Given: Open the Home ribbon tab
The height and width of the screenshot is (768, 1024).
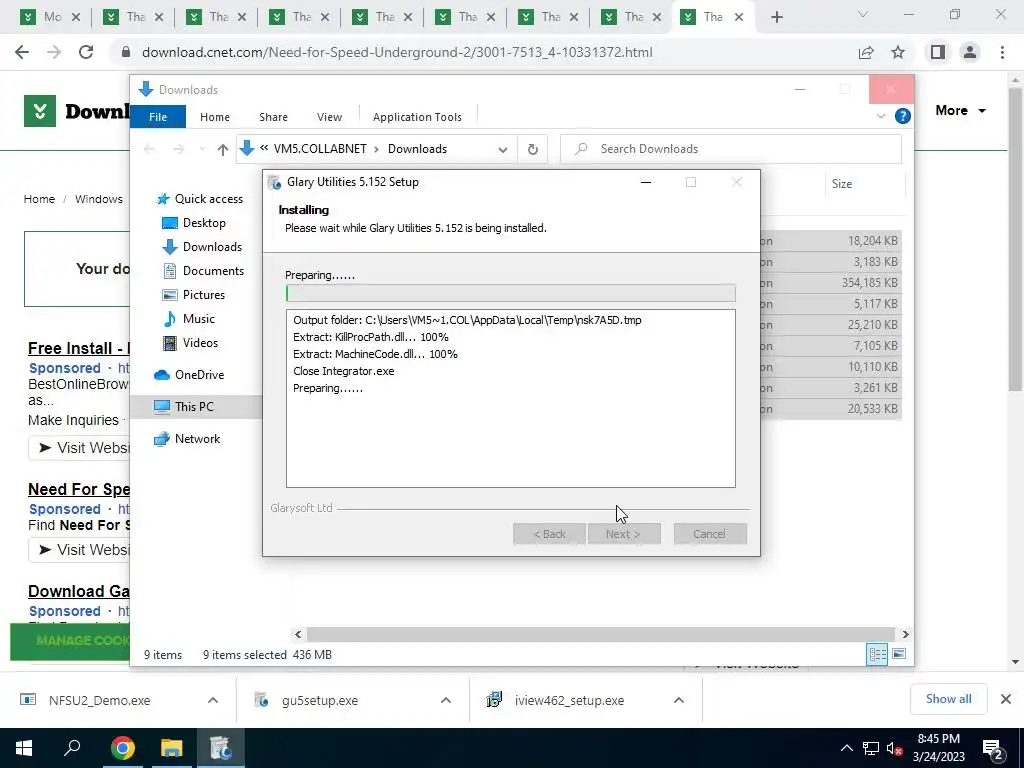Looking at the screenshot, I should (215, 117).
